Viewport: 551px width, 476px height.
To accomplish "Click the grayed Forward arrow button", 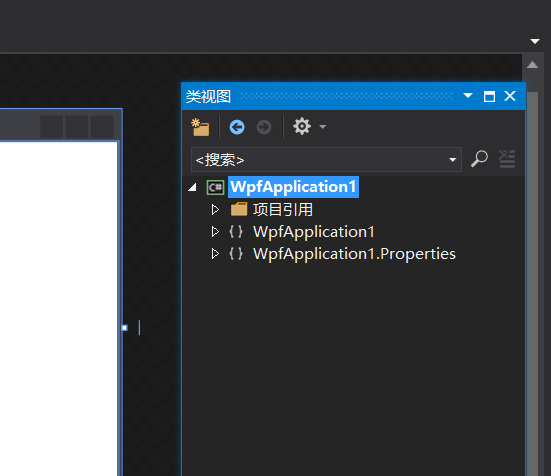I will pos(264,127).
